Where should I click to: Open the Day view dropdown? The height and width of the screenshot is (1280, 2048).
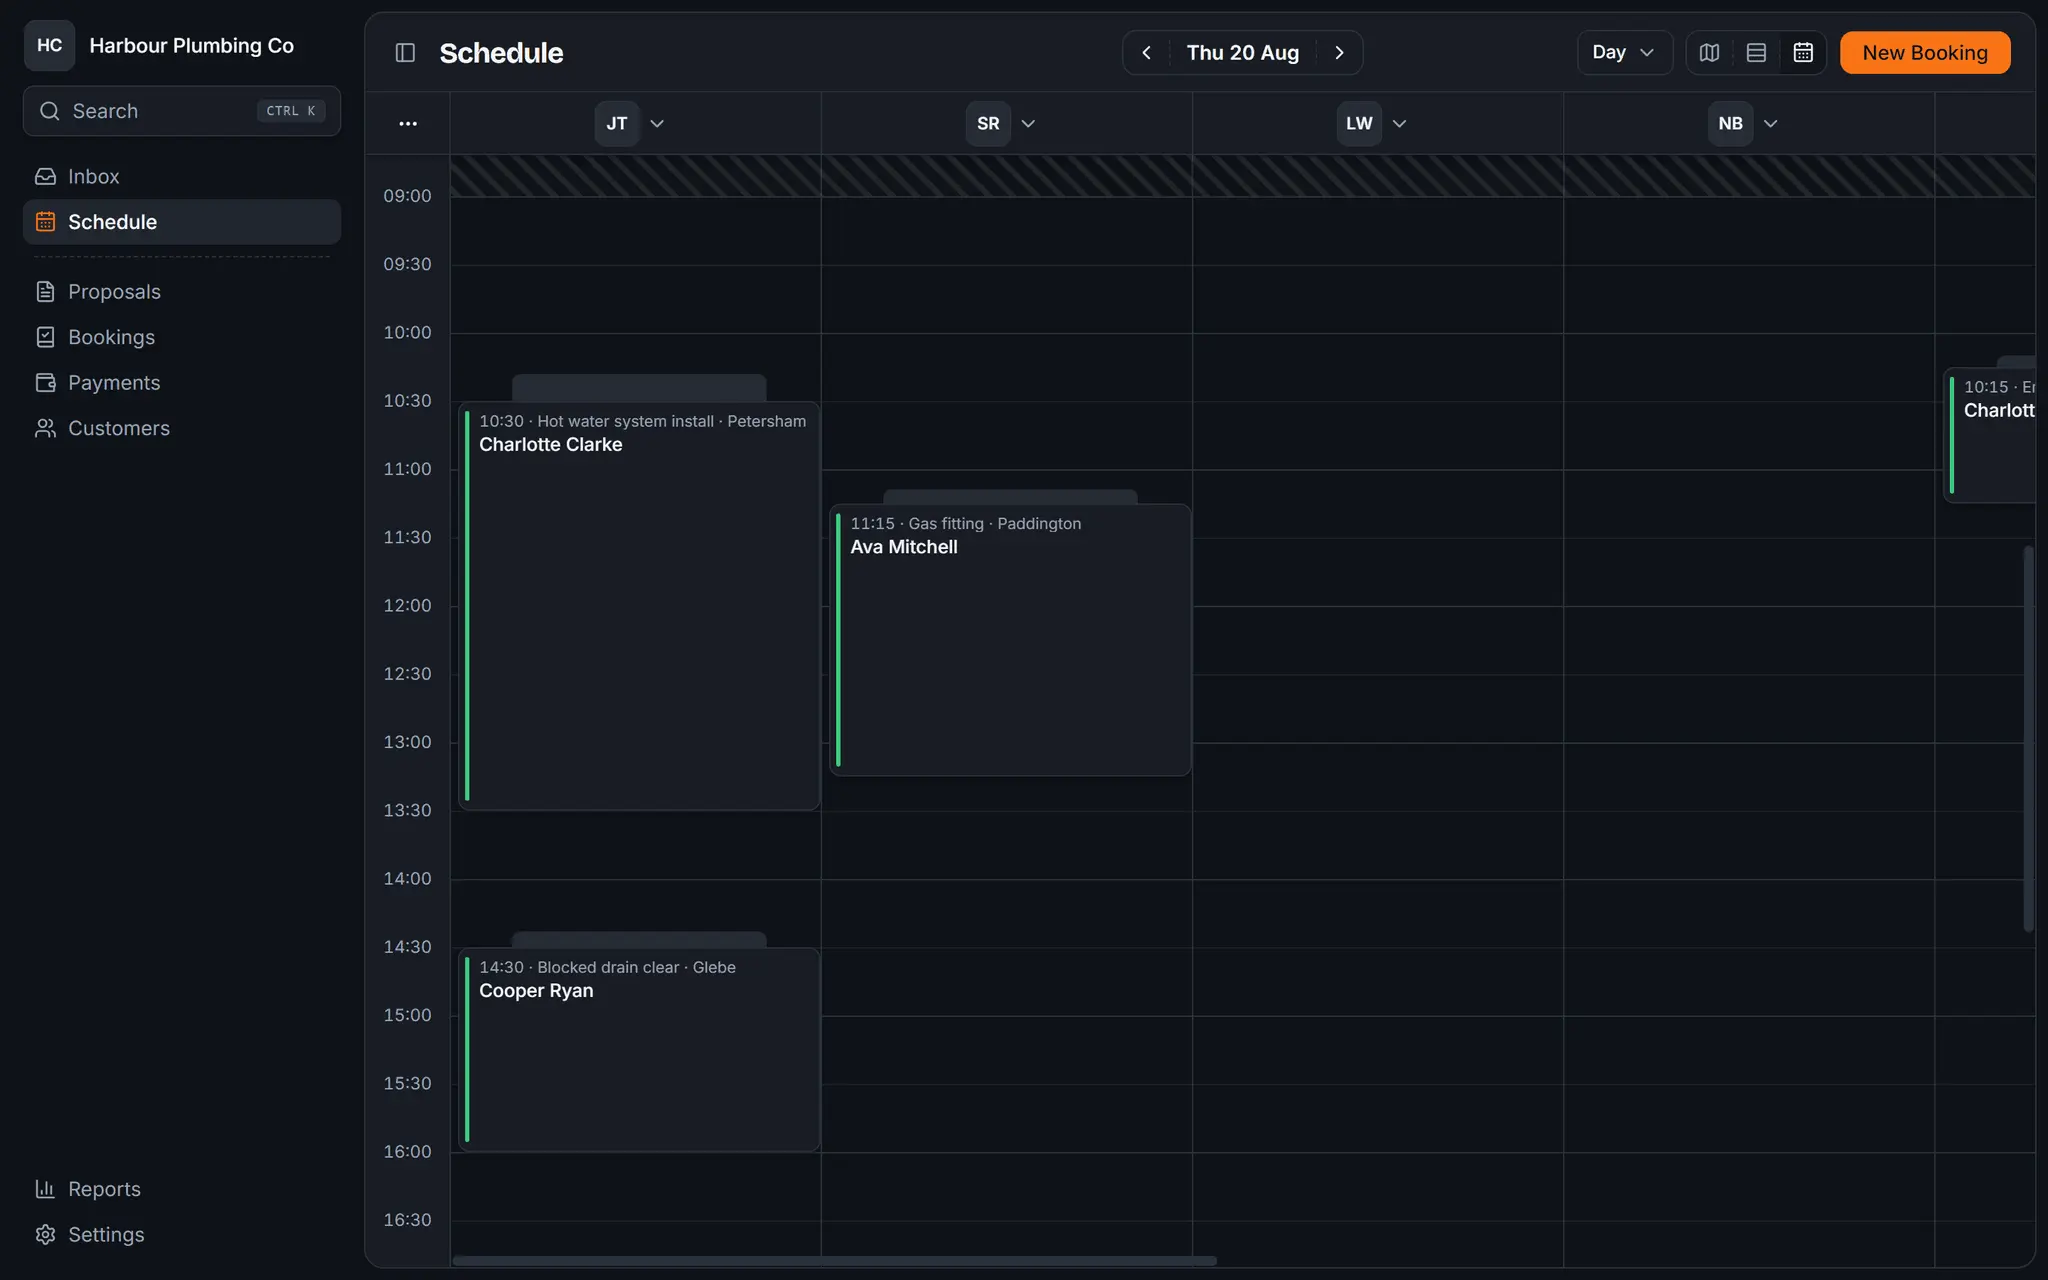point(1624,53)
